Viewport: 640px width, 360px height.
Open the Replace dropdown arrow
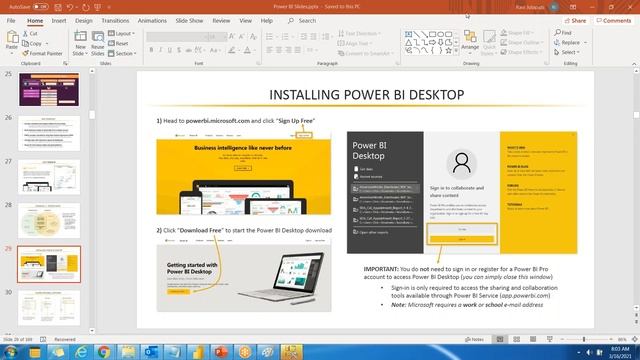coord(585,42)
